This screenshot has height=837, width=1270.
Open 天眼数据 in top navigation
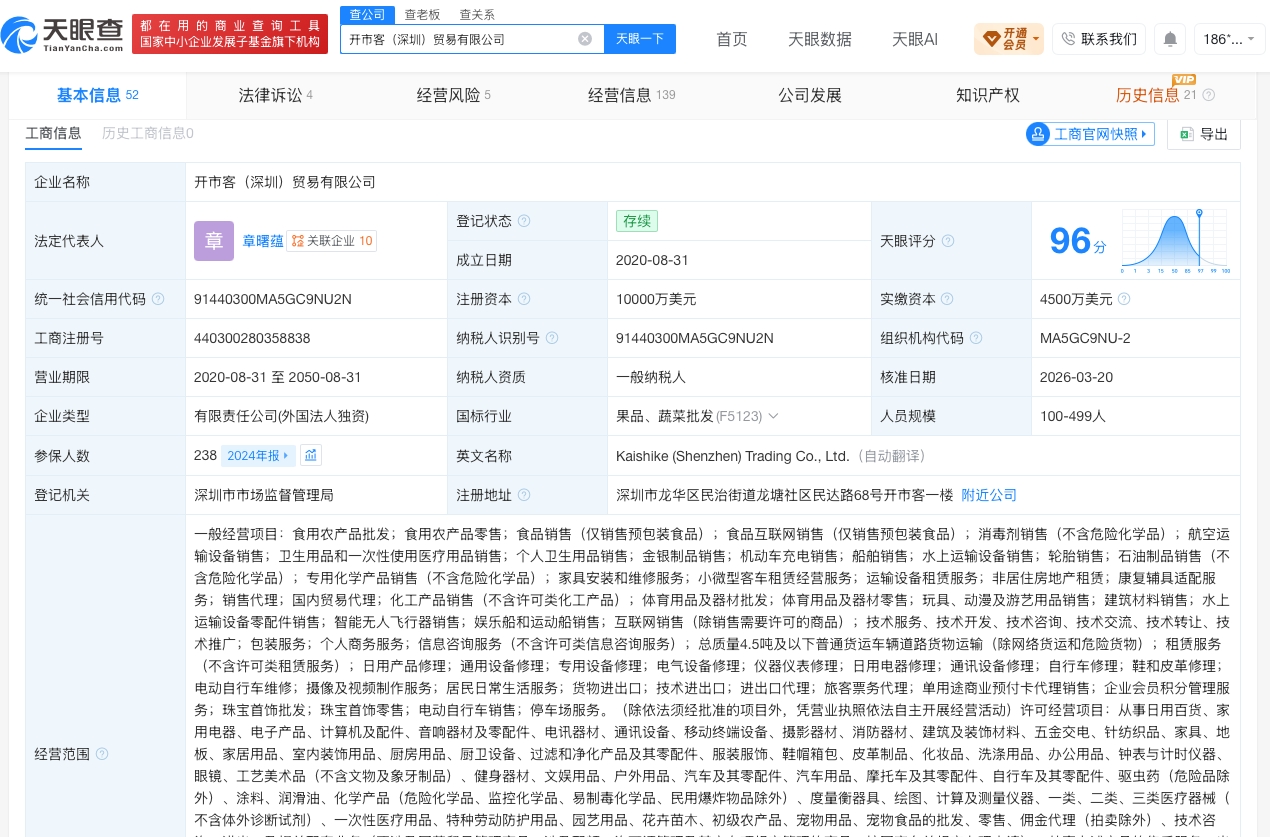(x=820, y=39)
